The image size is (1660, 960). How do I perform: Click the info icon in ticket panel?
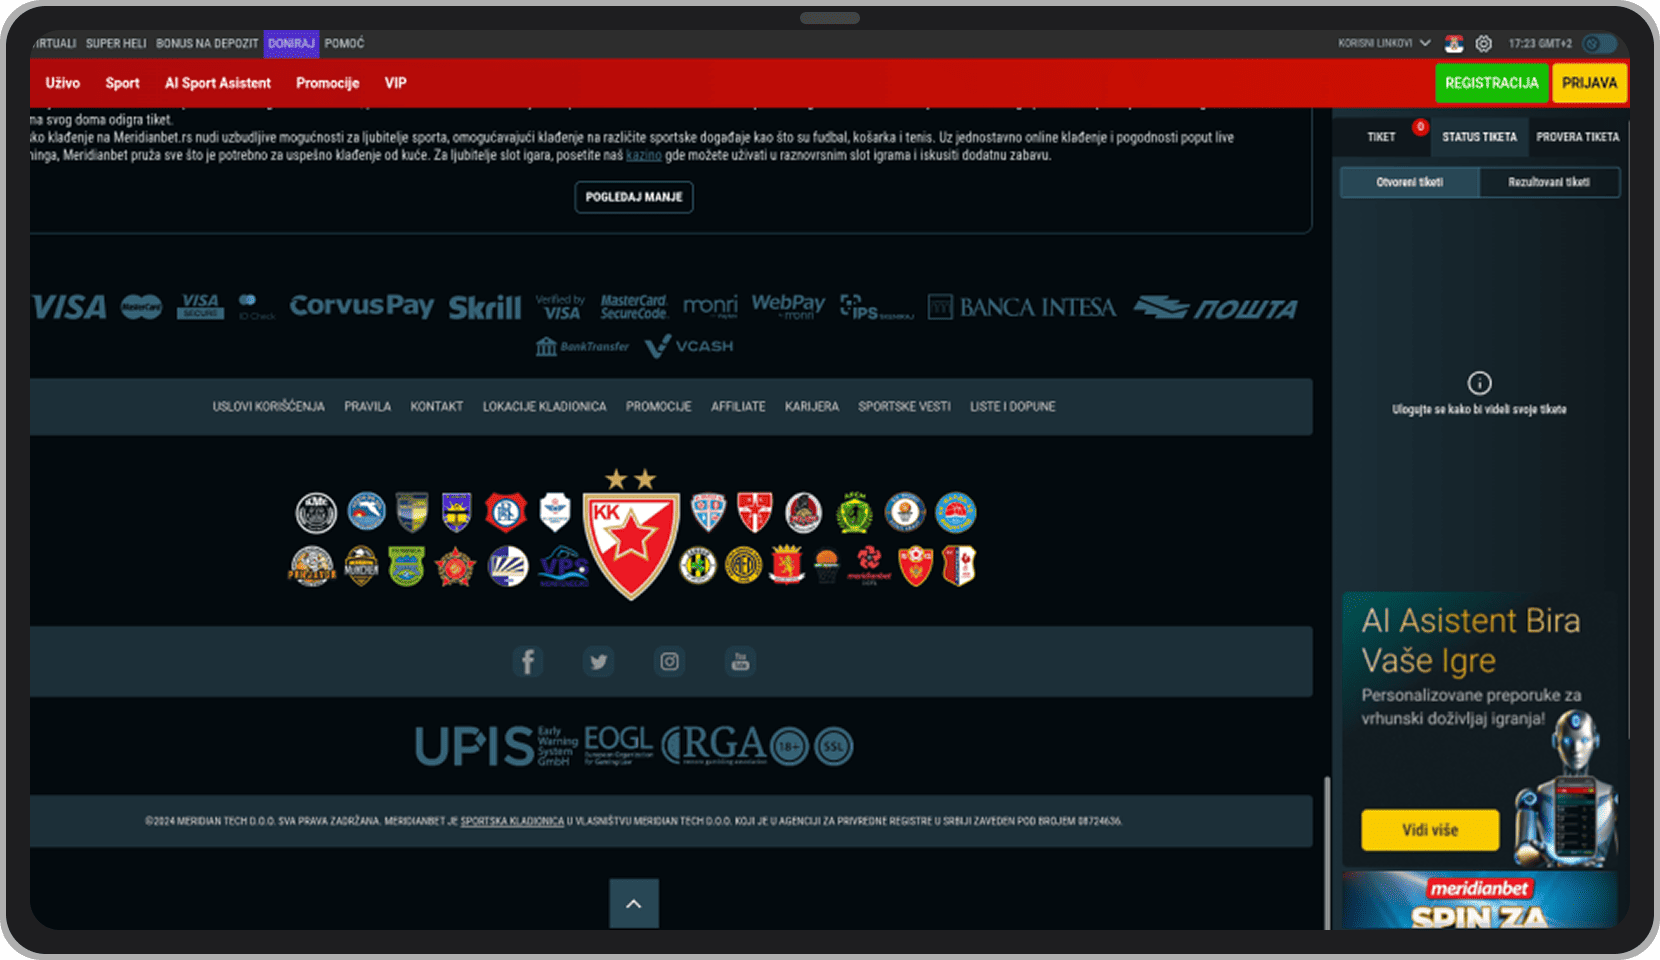pos(1479,383)
